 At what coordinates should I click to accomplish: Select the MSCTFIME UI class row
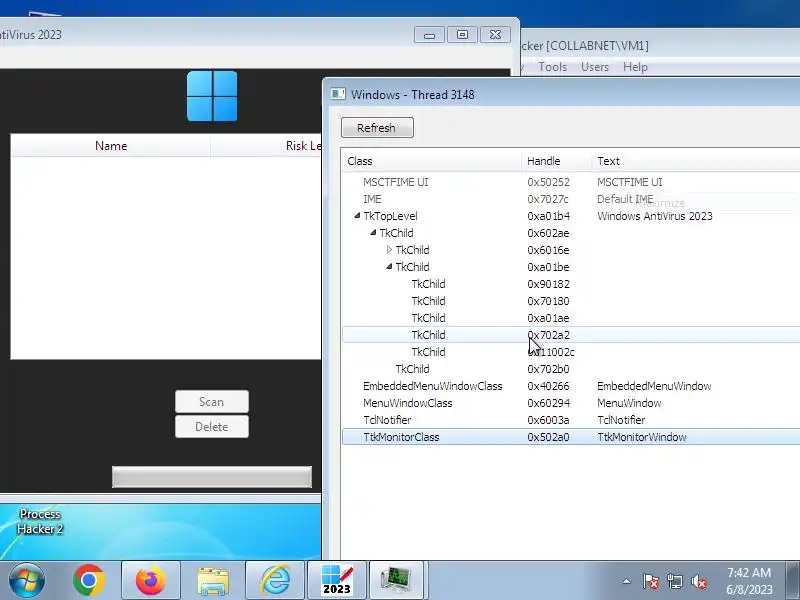571,182
